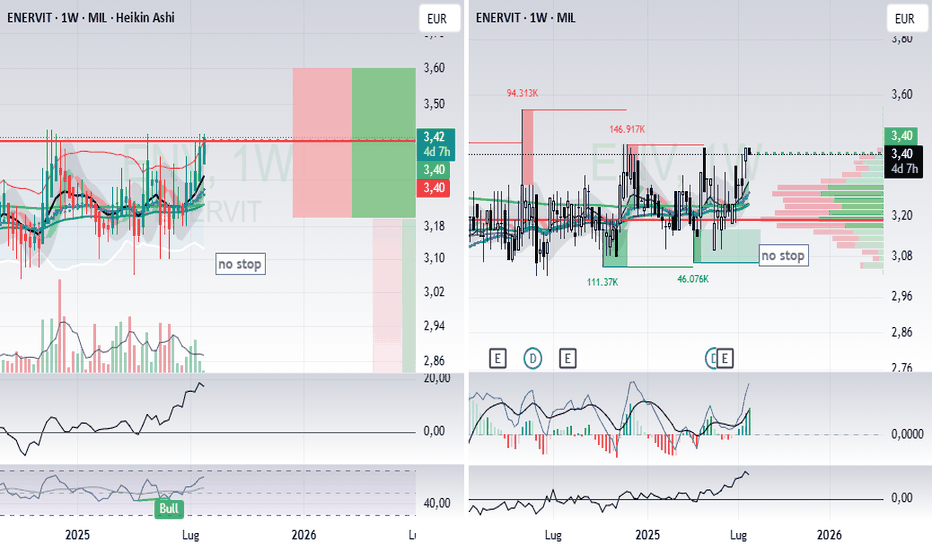Click the 2026 date label on the left chart
The height and width of the screenshot is (550, 932).
304,535
